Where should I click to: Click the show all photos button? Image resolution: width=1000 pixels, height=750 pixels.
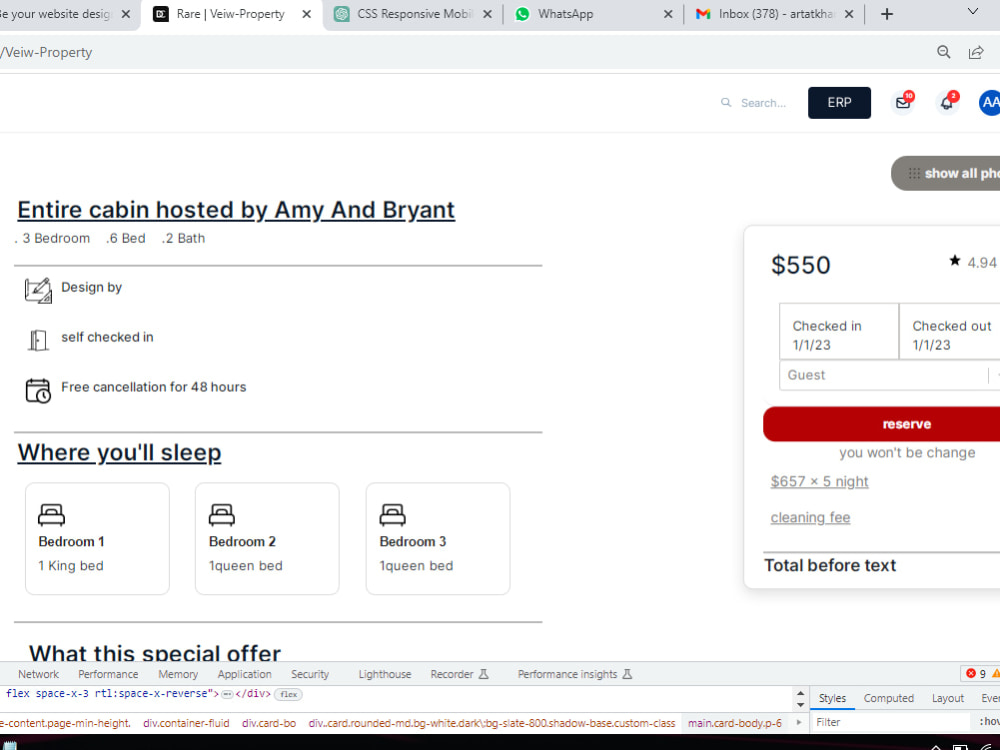tap(946, 173)
